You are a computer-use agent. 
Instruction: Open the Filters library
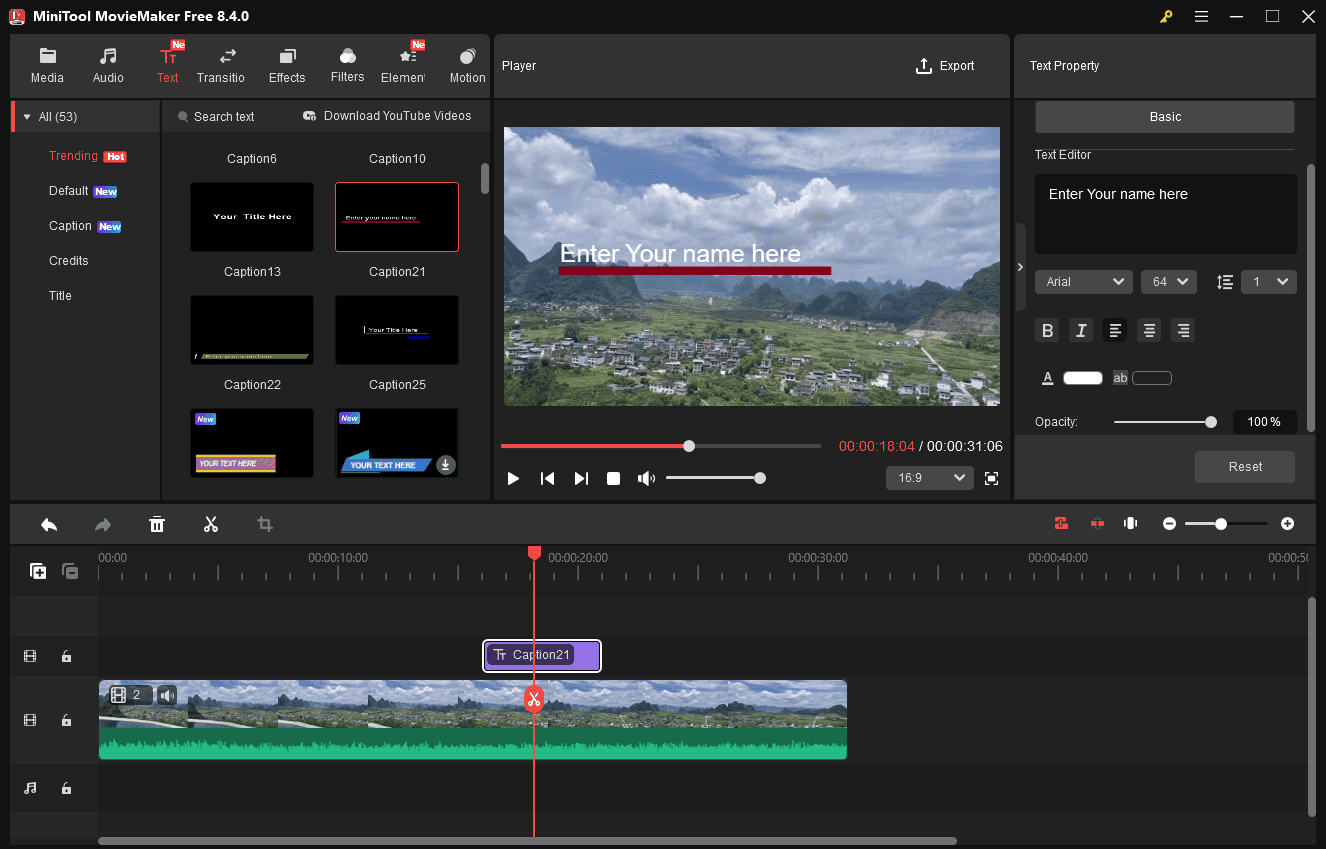(x=347, y=63)
